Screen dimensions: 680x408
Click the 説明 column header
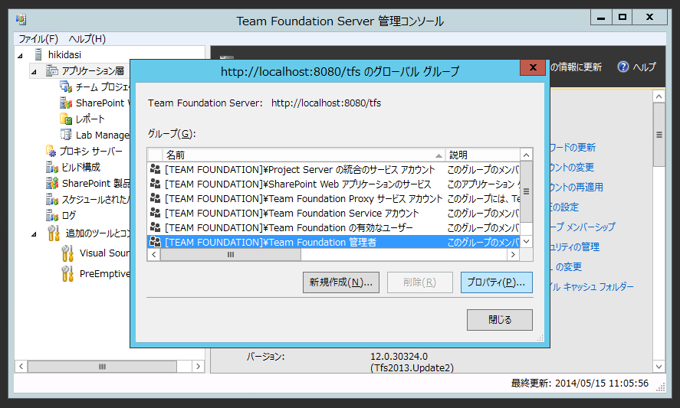[x=482, y=155]
